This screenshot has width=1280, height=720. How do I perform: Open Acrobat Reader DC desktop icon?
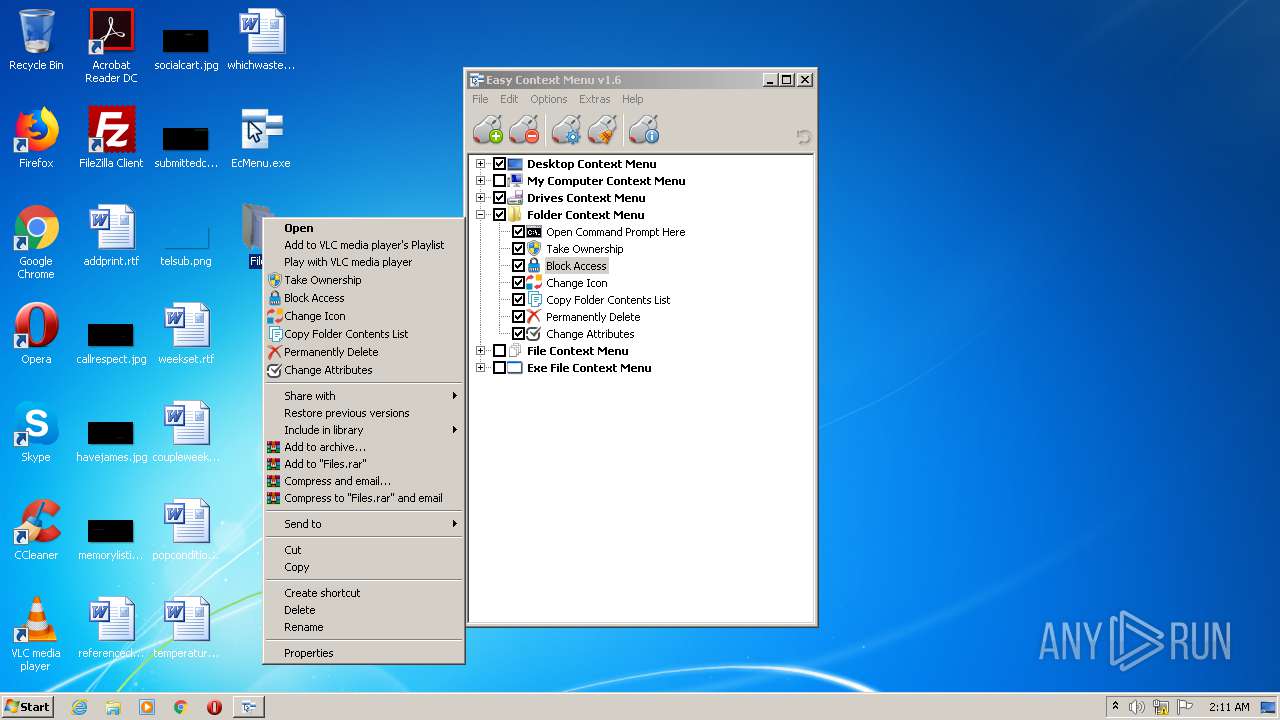click(x=111, y=46)
